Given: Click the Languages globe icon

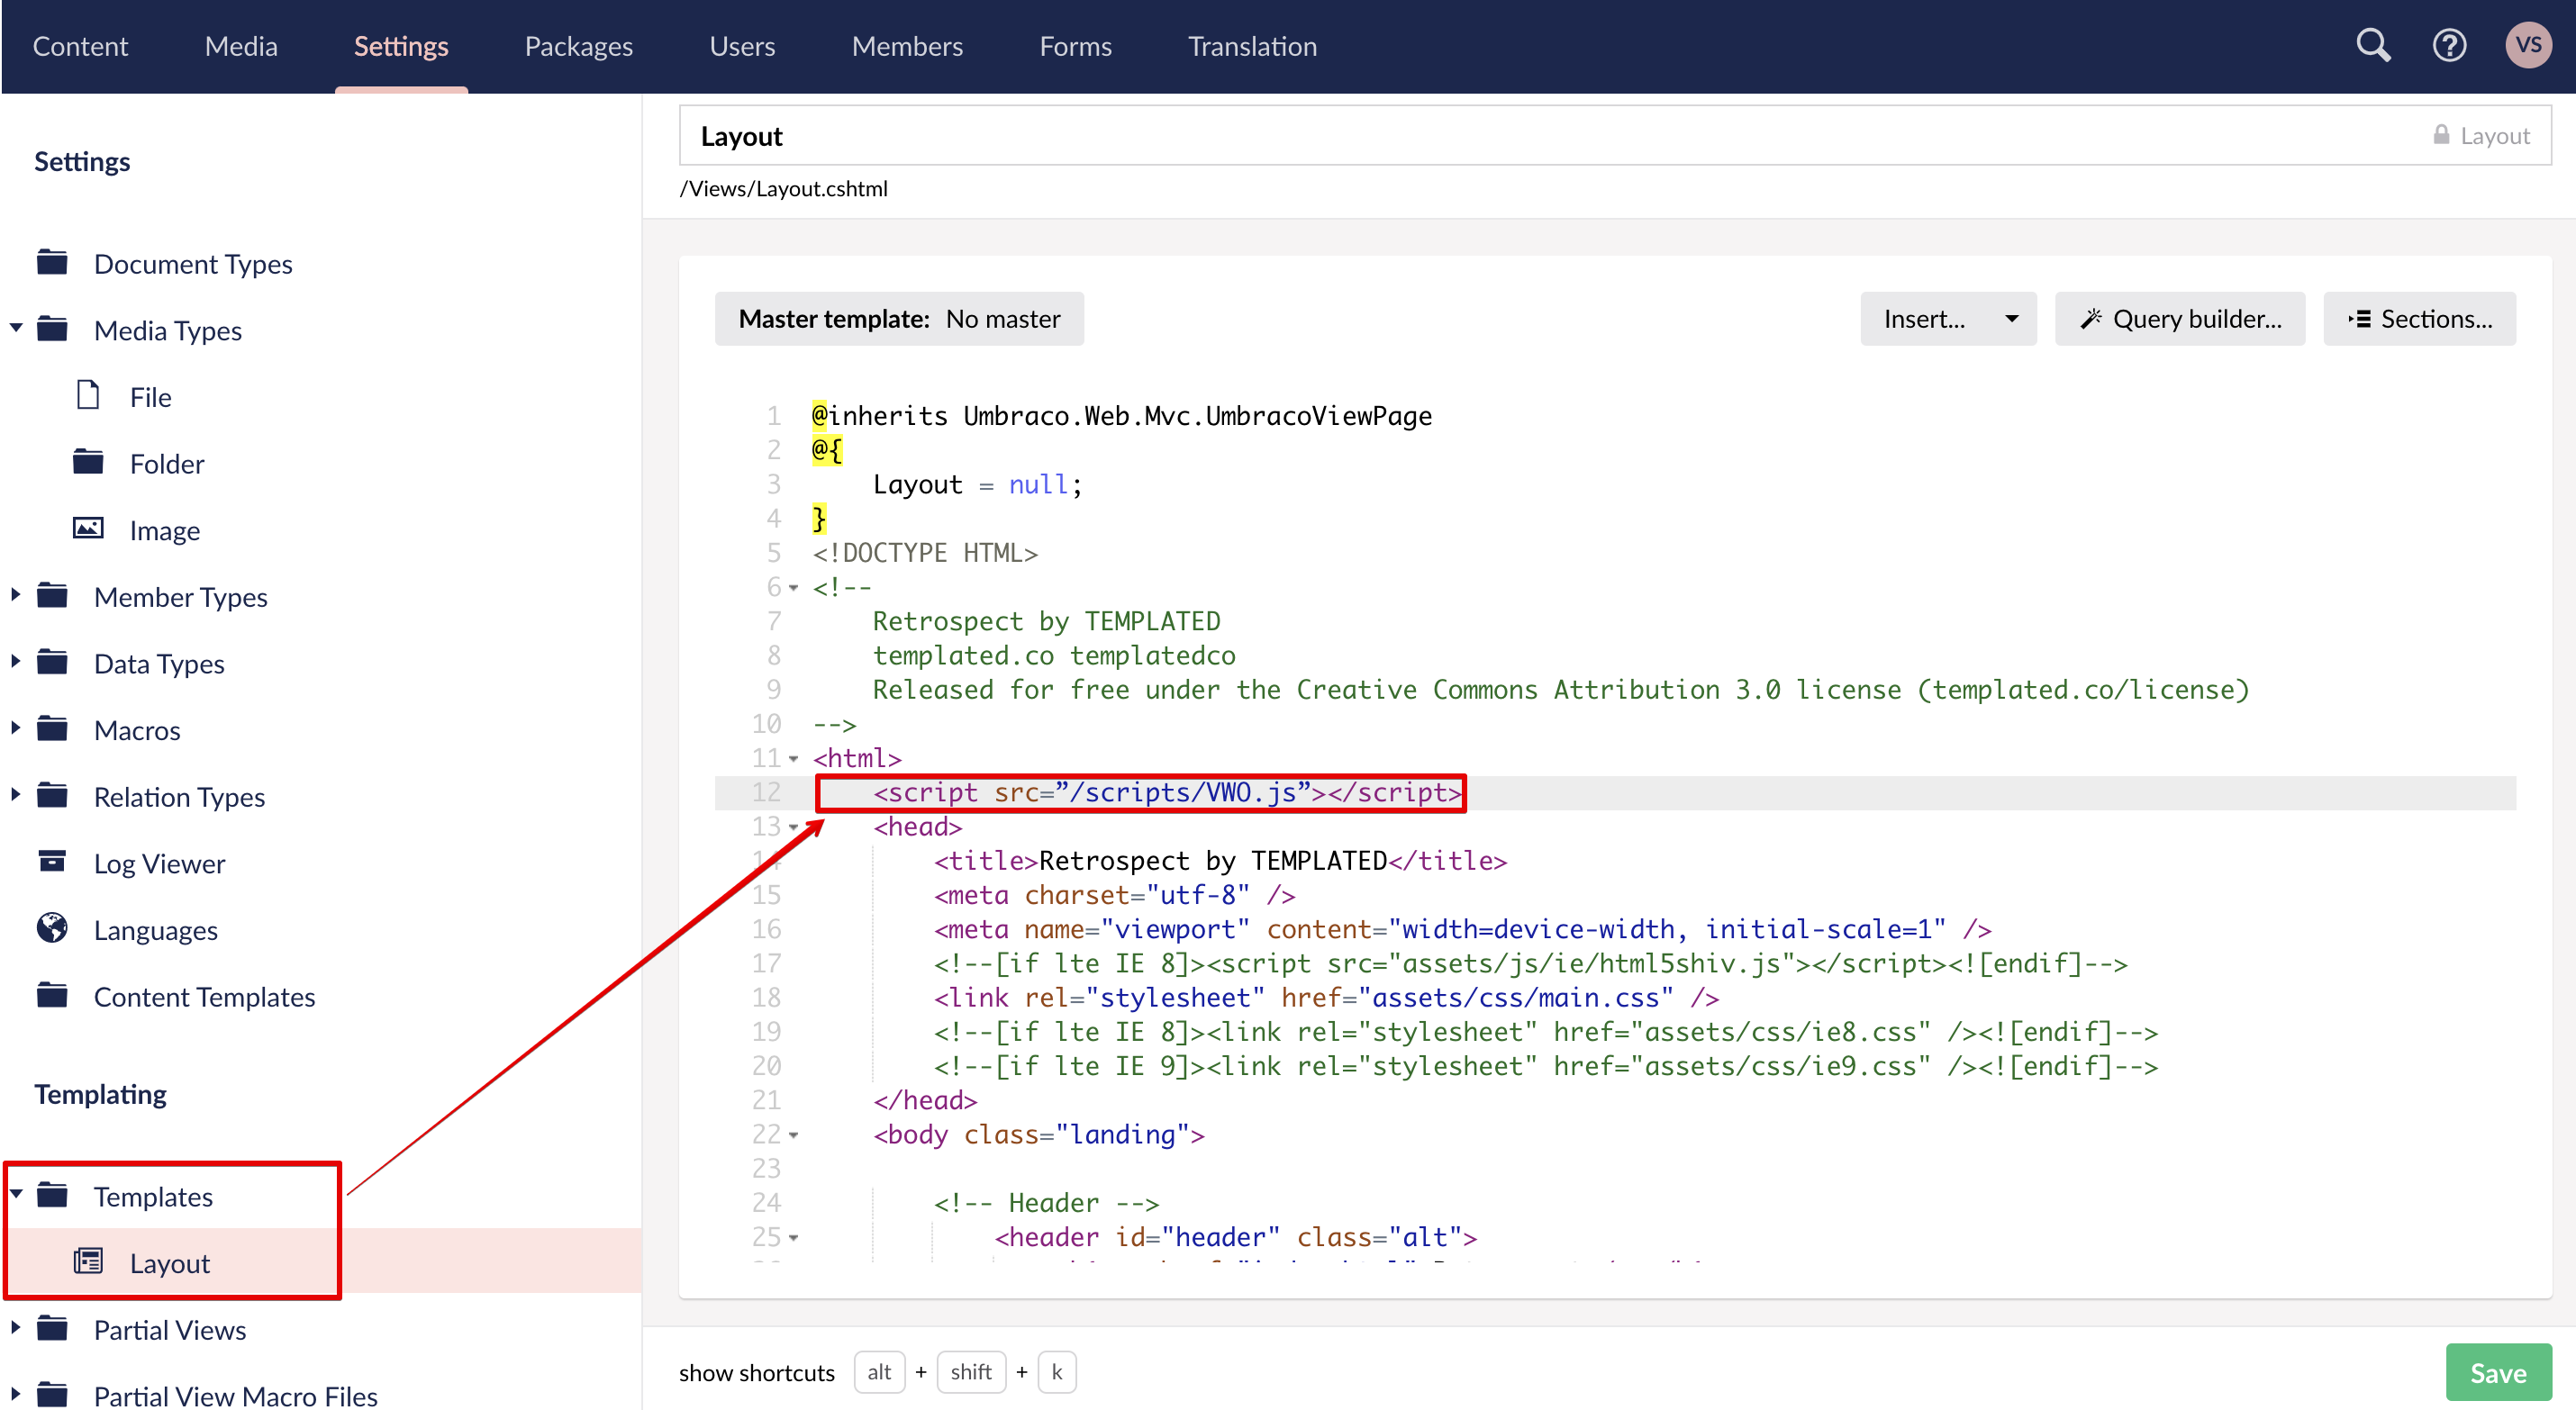Looking at the screenshot, I should (x=52, y=928).
